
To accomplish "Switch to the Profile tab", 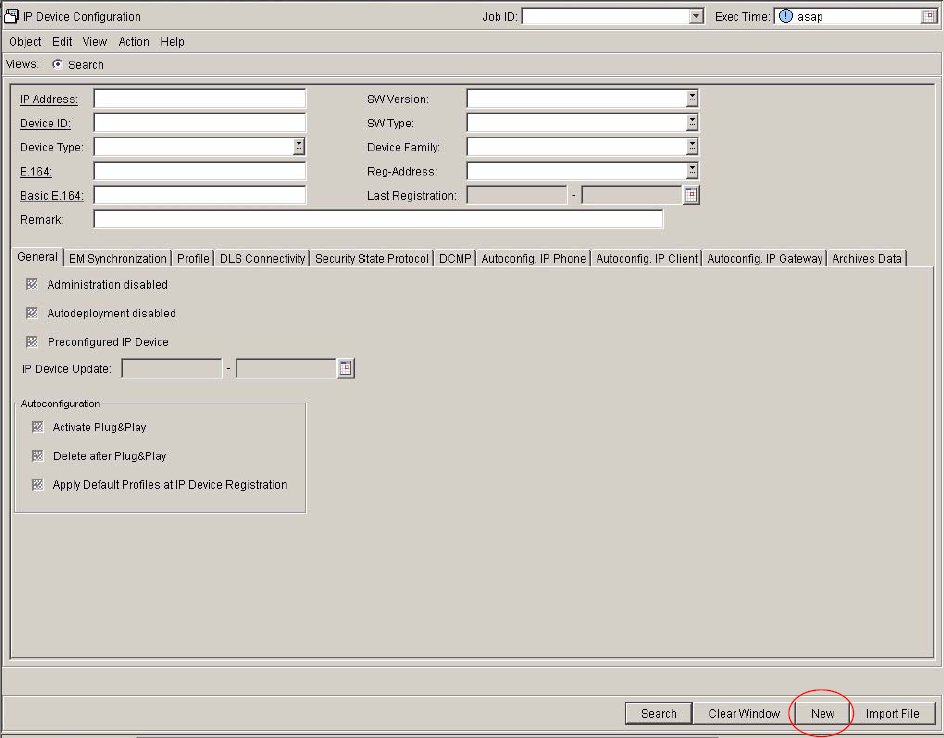I will pyautogui.click(x=193, y=258).
